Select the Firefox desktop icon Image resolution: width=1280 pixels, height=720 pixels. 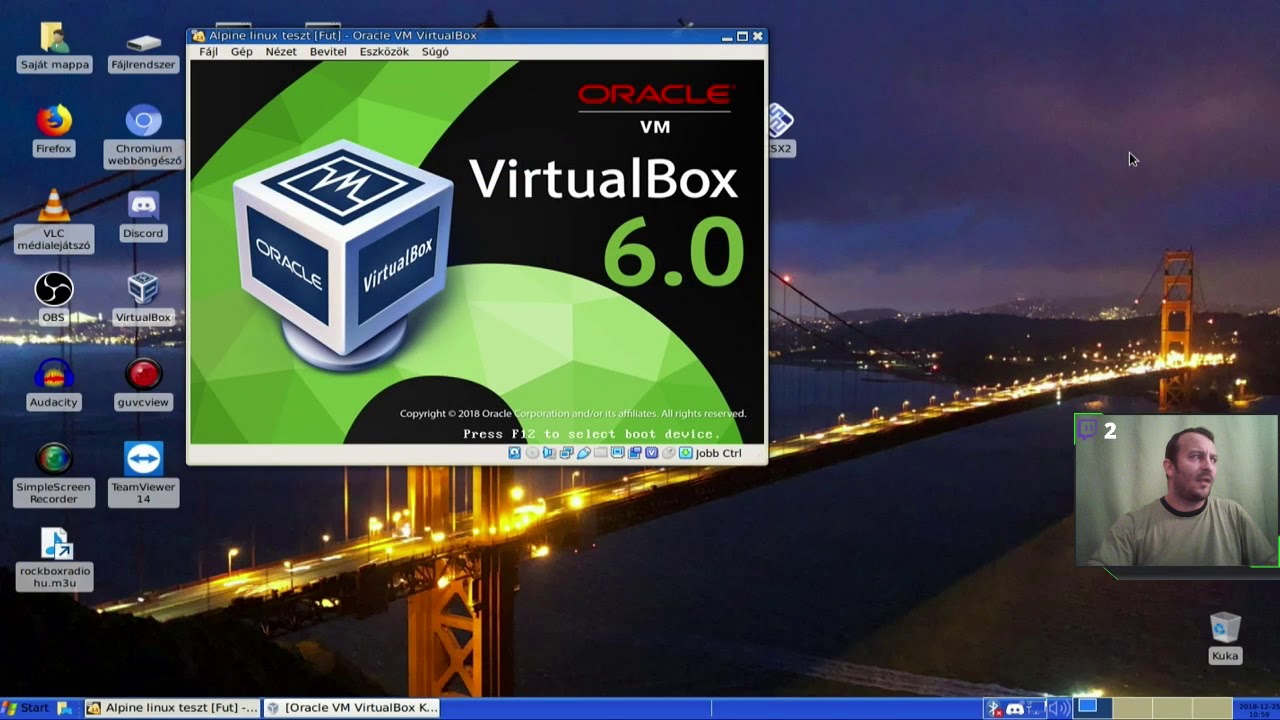click(x=54, y=130)
